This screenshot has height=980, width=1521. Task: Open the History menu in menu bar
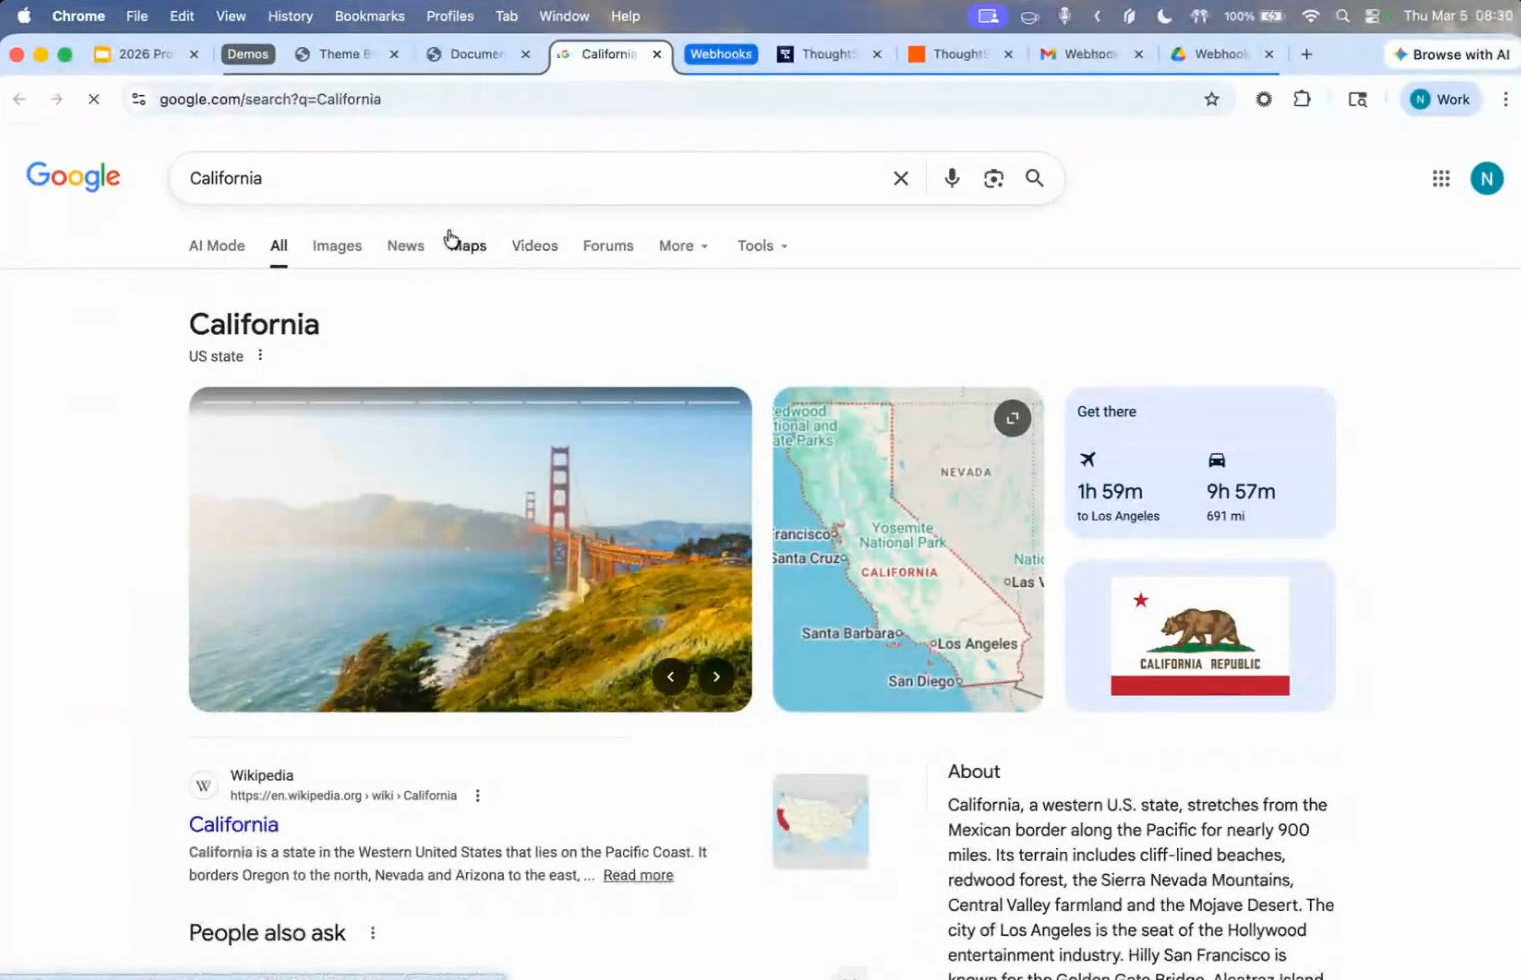[x=290, y=16]
